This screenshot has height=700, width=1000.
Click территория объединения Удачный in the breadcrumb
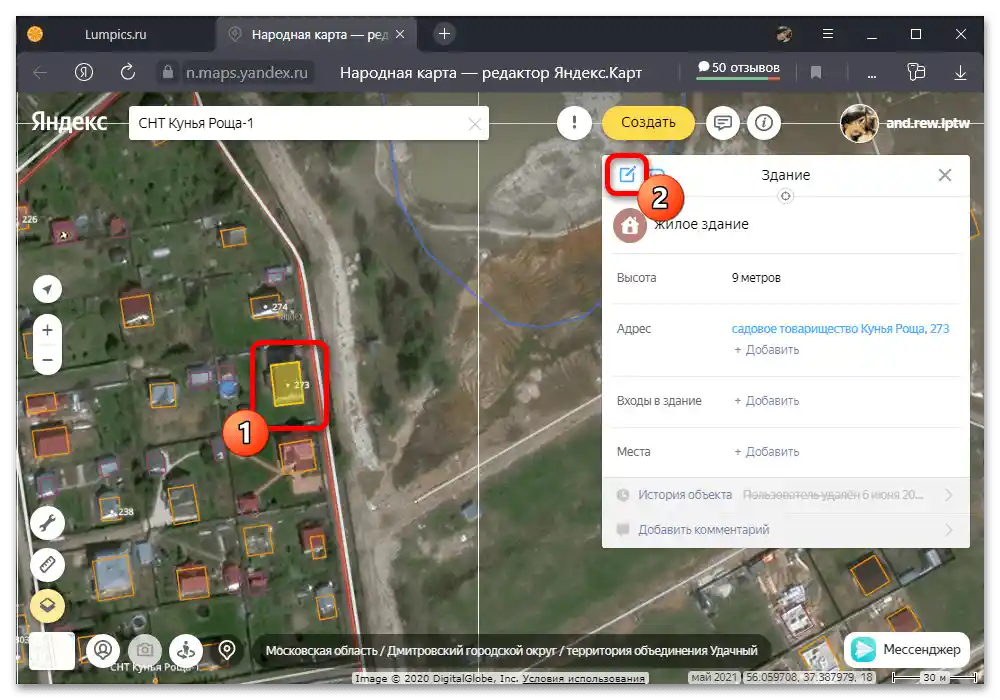click(x=662, y=651)
